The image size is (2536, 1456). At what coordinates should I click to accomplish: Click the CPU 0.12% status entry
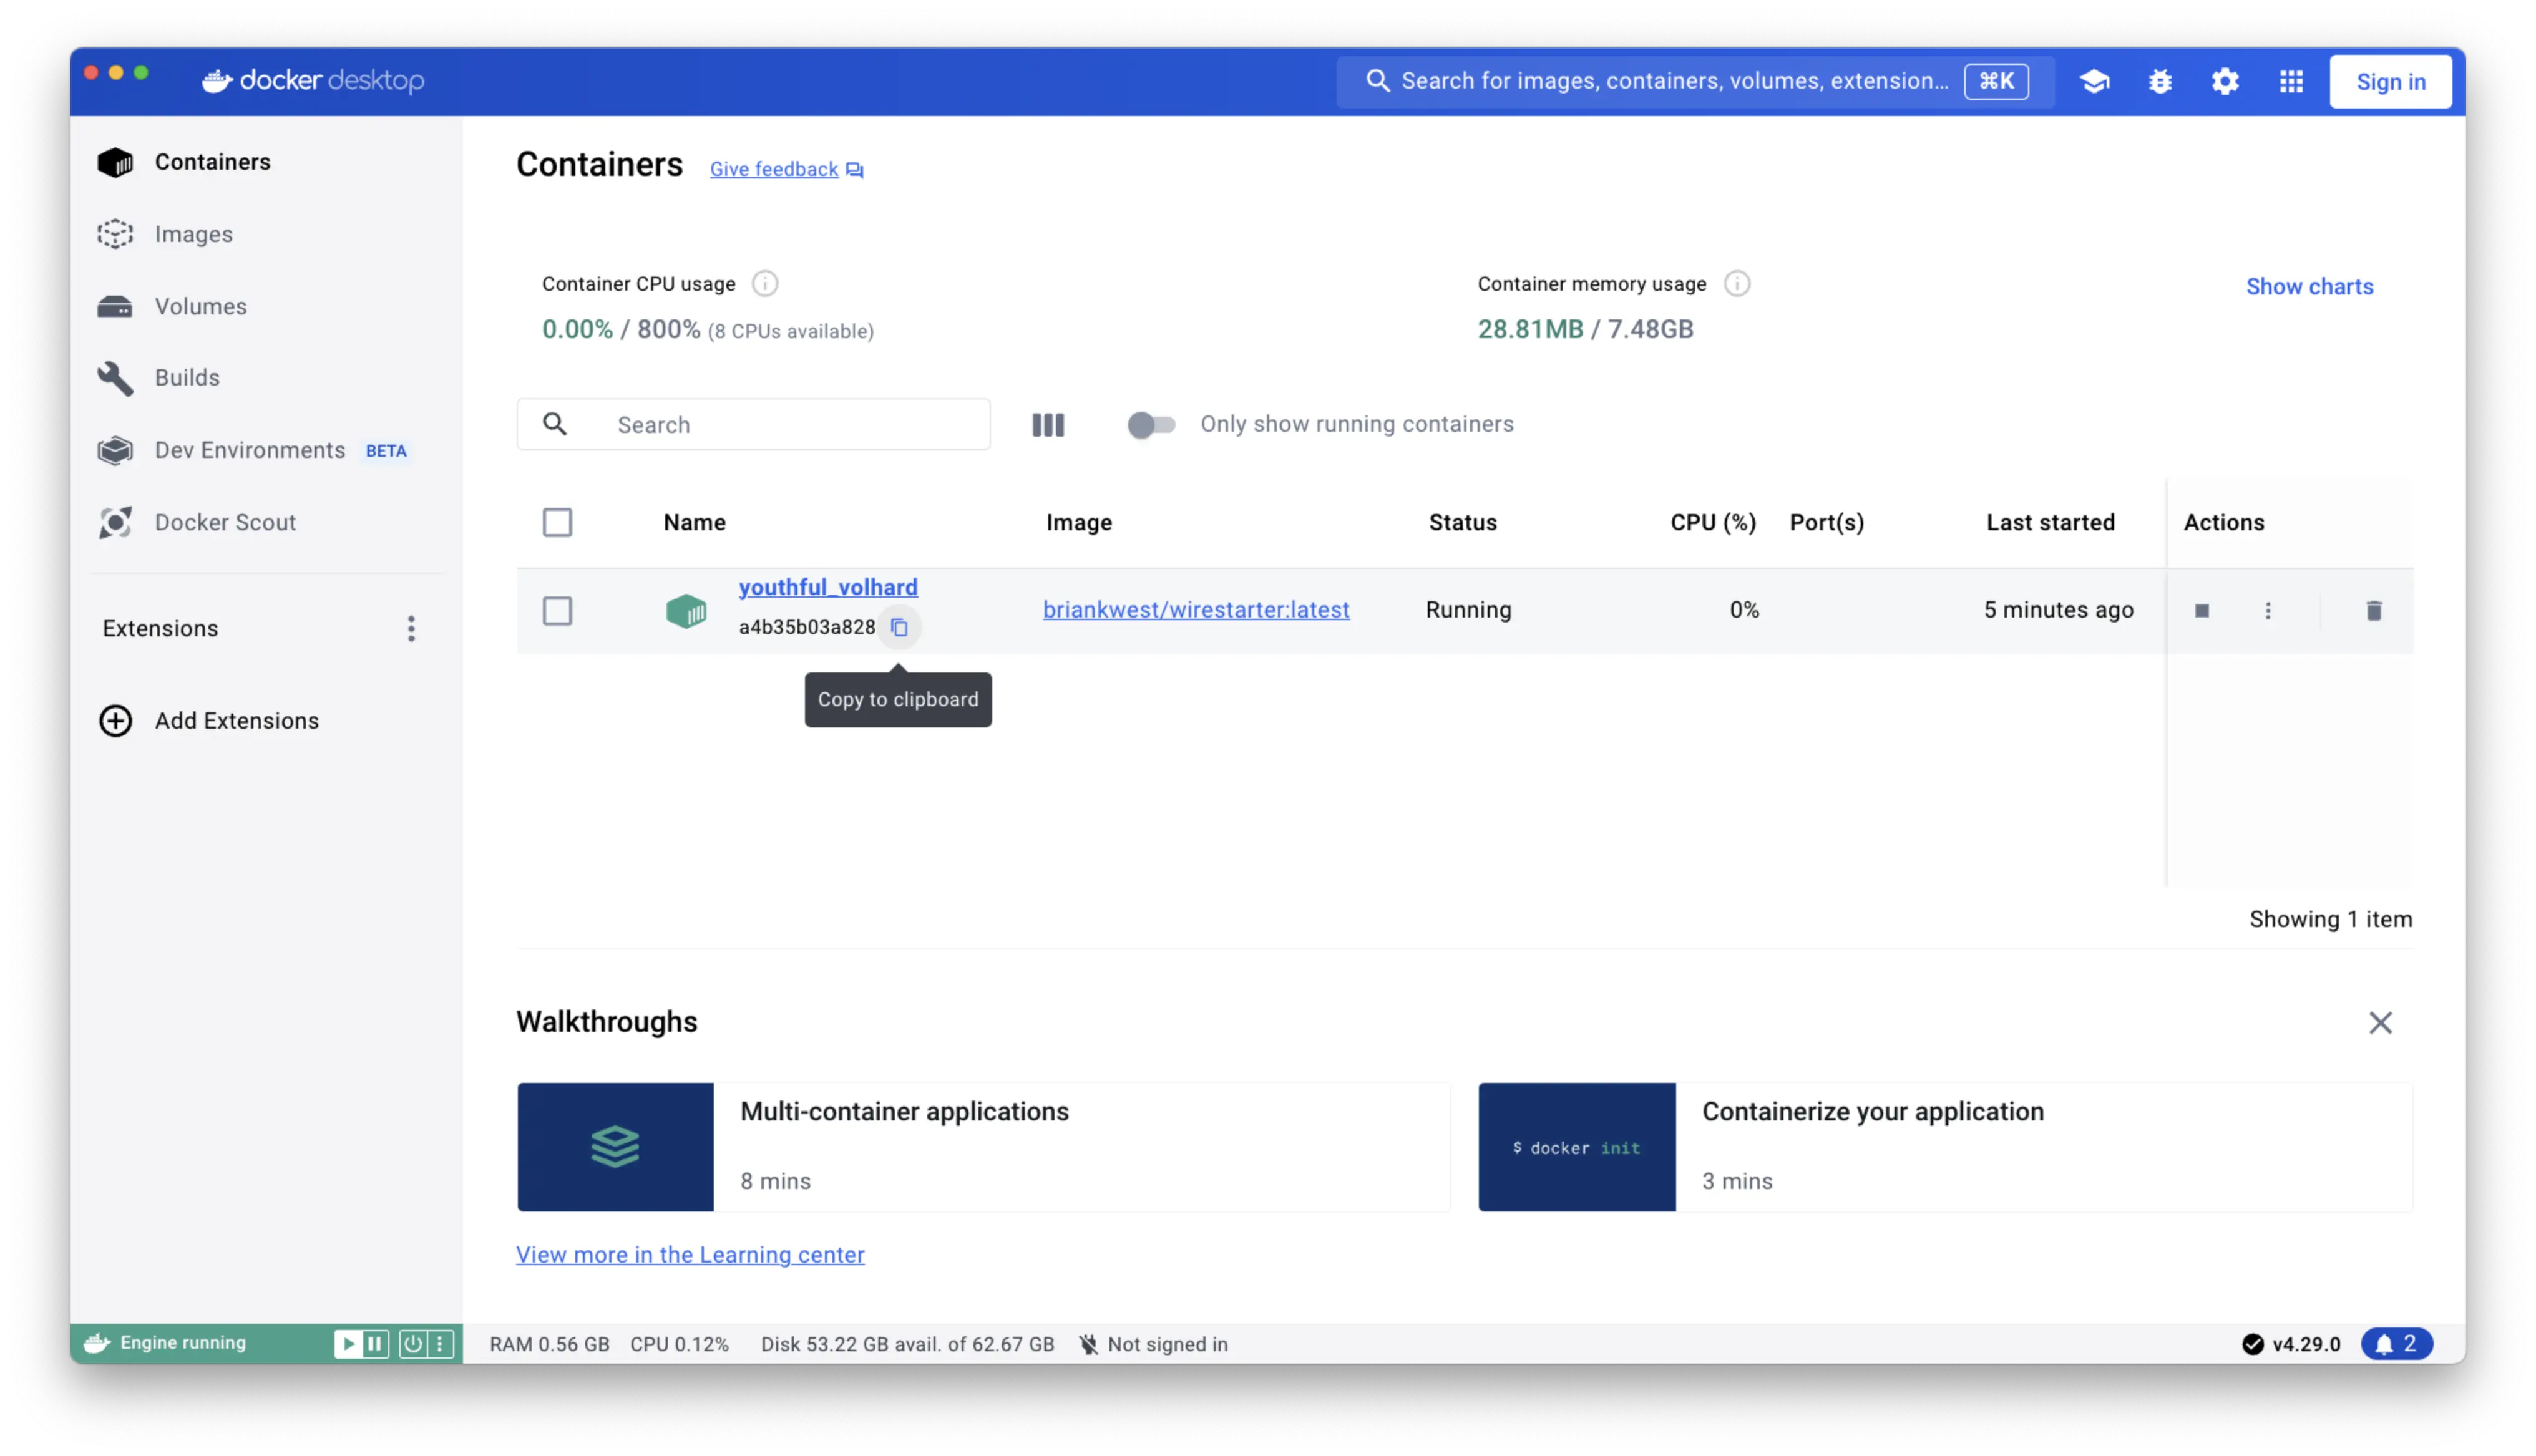679,1344
